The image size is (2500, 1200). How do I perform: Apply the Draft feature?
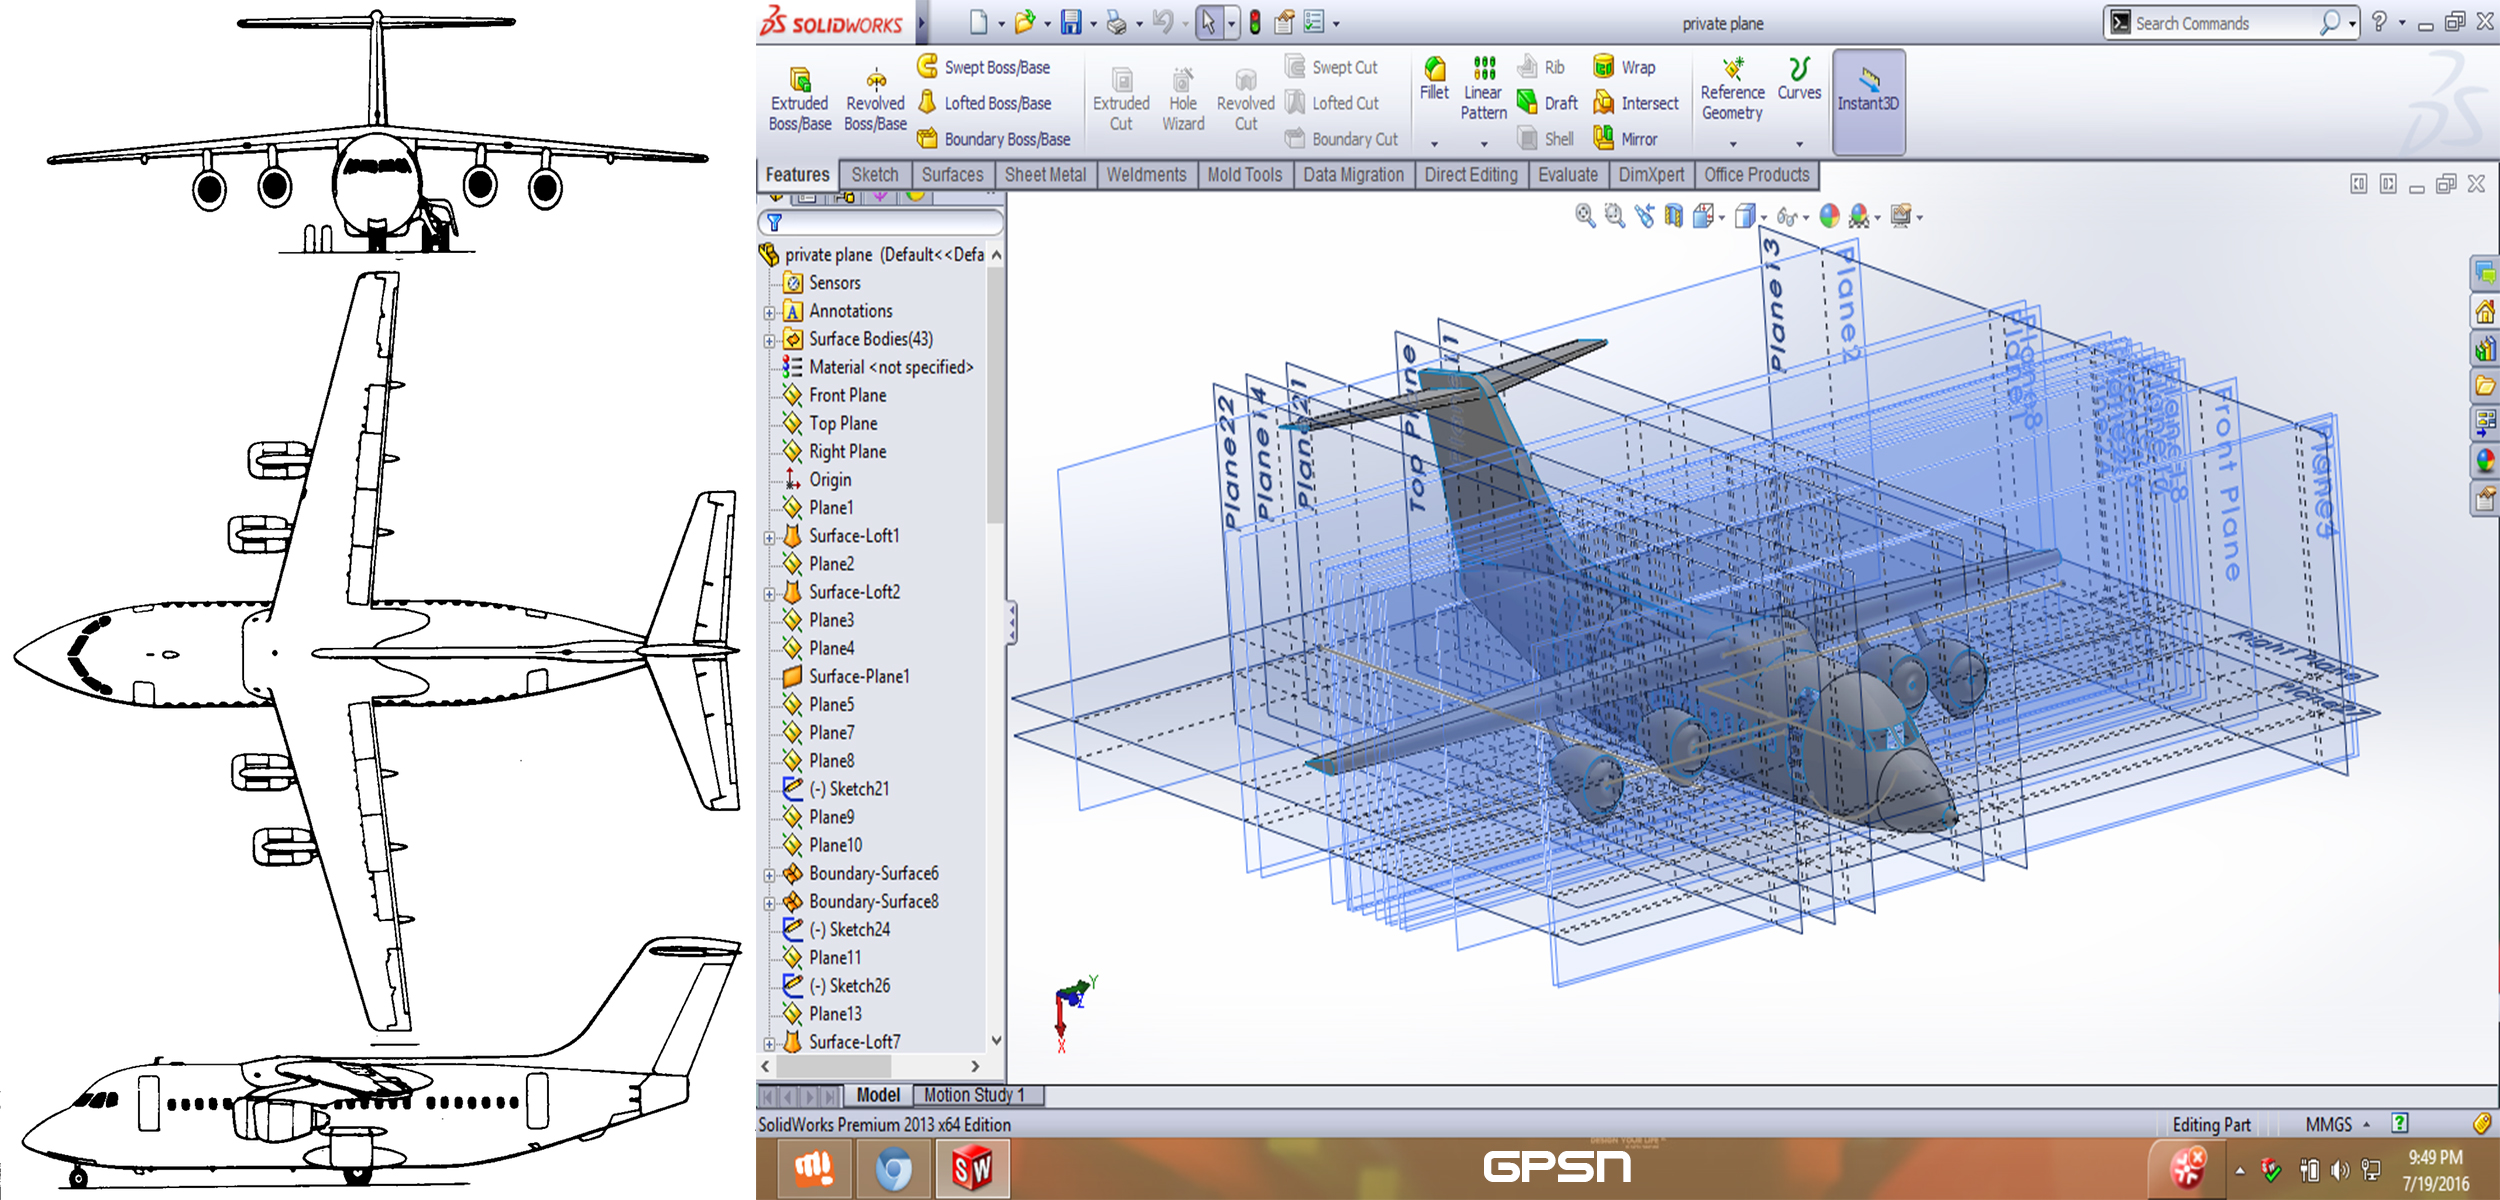point(1547,103)
